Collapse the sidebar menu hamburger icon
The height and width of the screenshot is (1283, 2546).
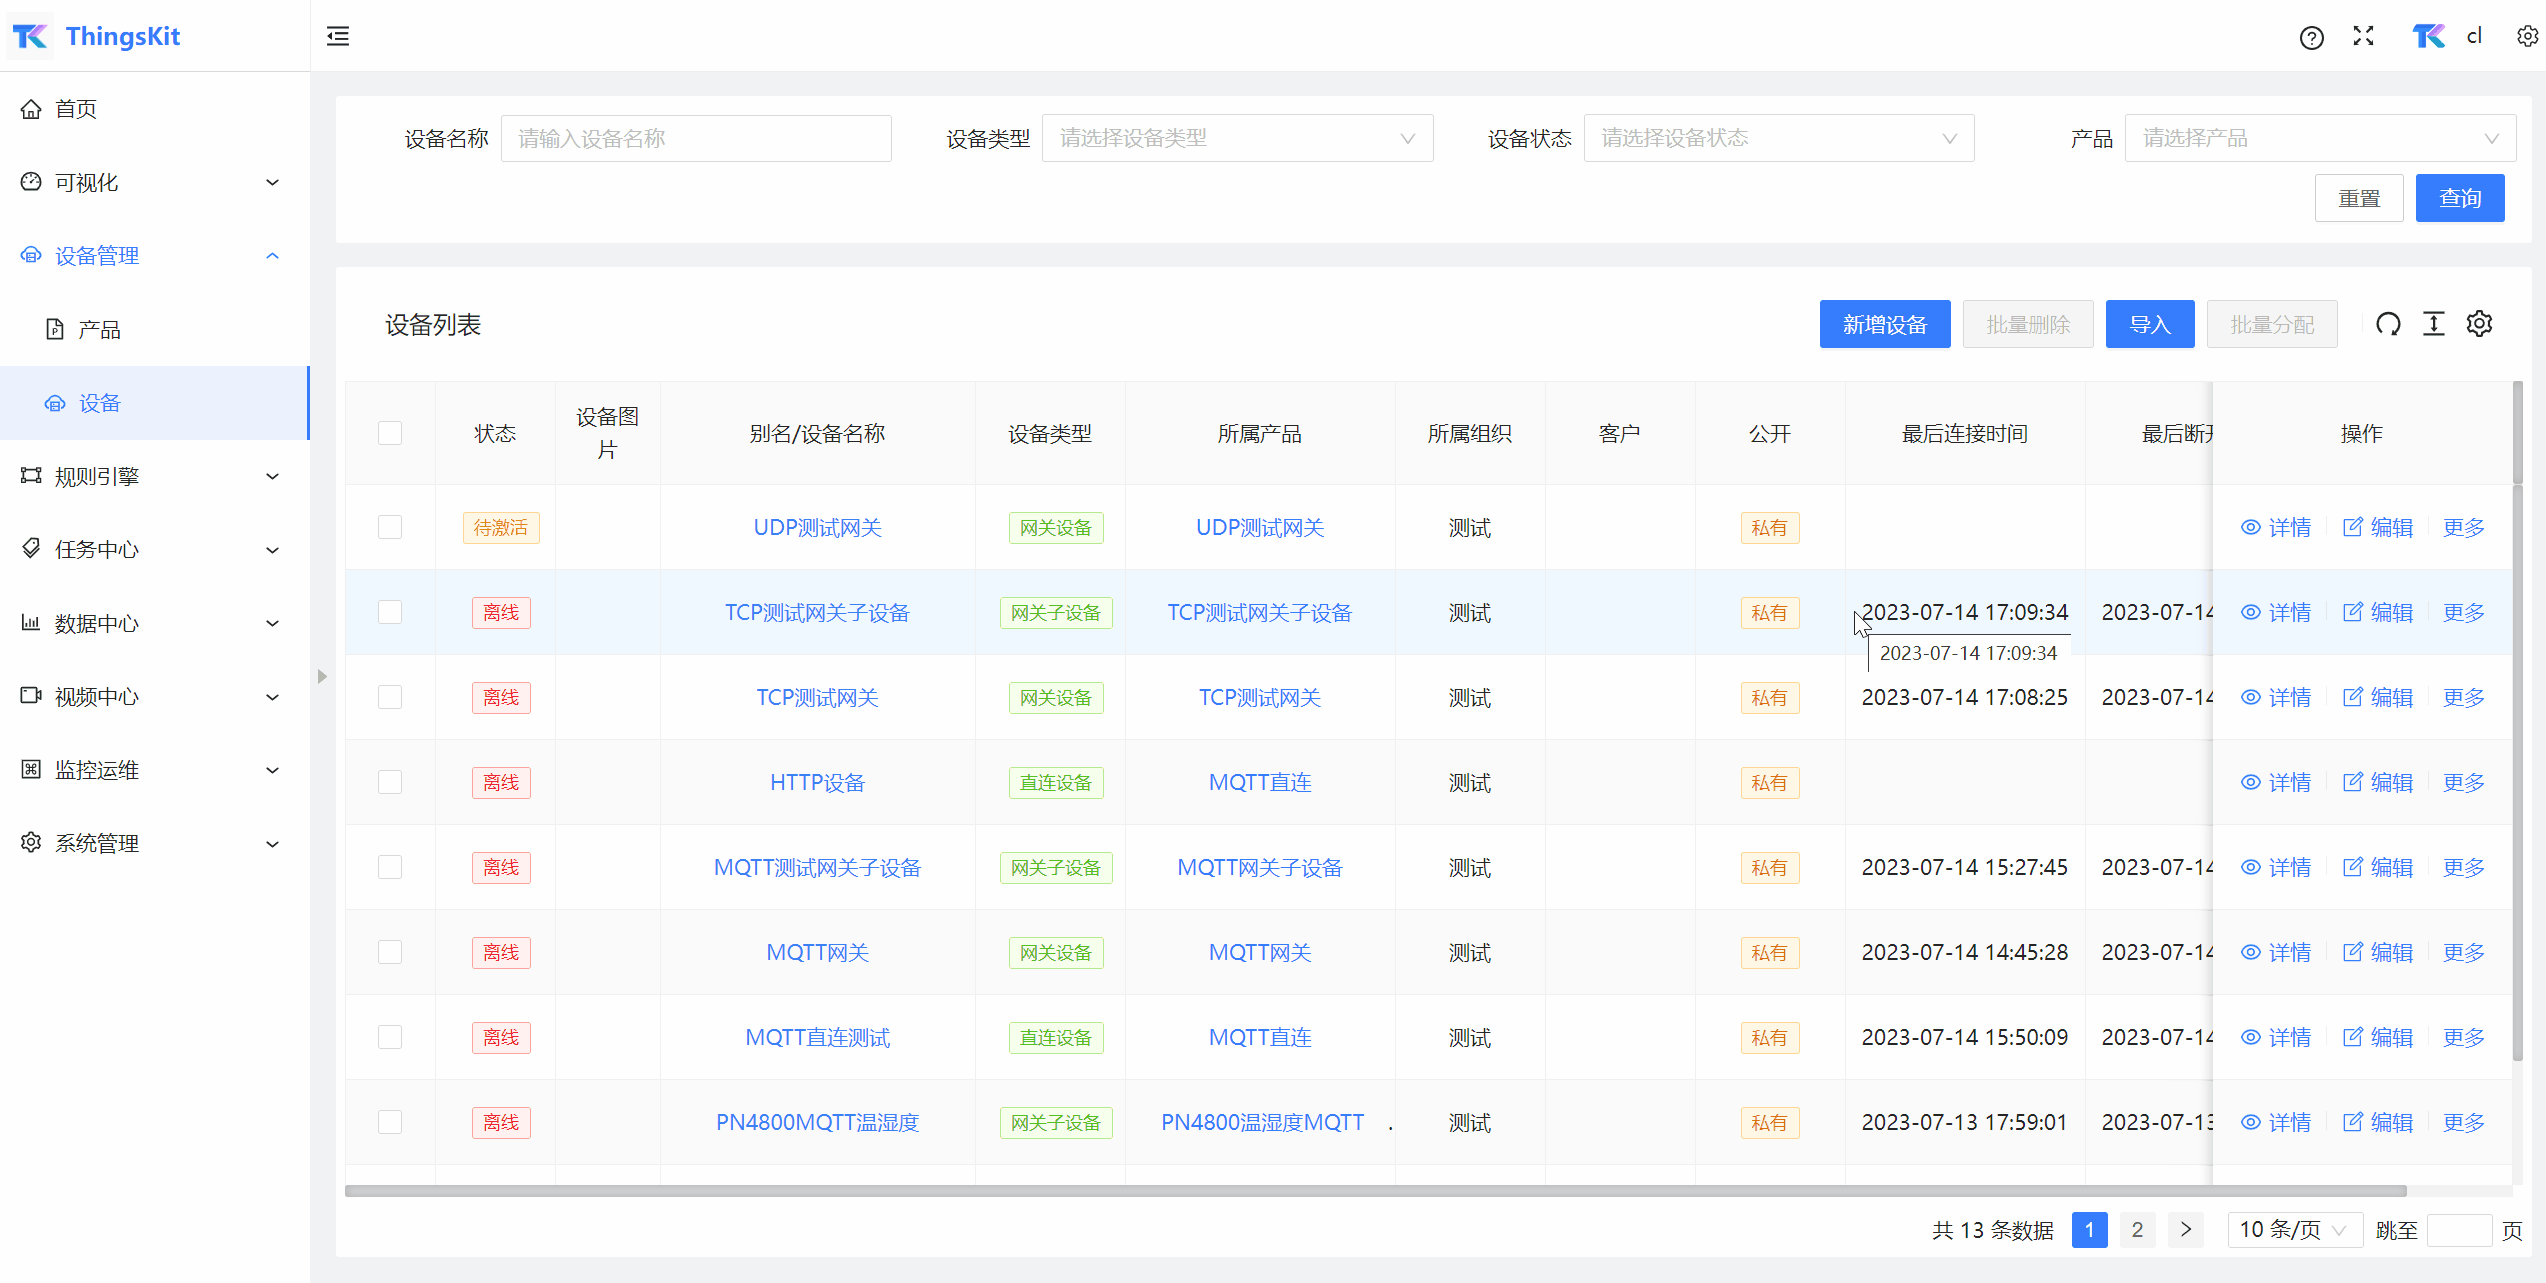coord(338,37)
